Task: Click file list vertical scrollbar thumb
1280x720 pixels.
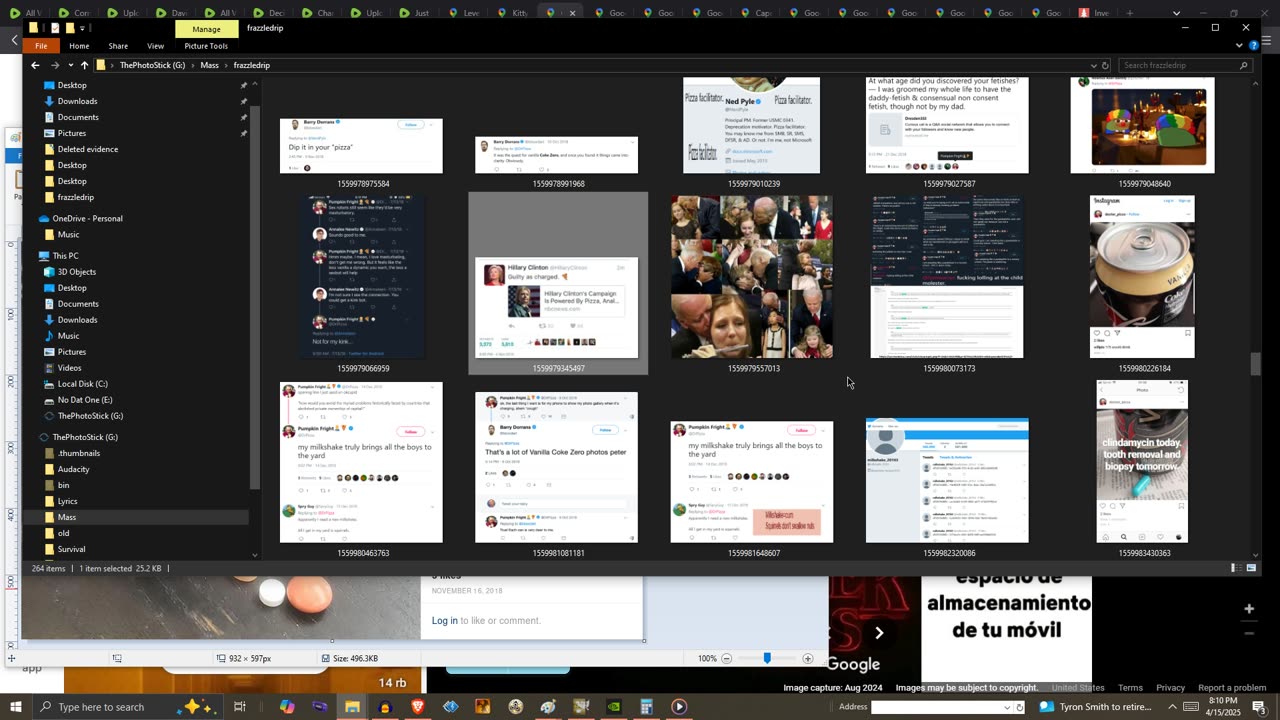Action: click(1256, 364)
